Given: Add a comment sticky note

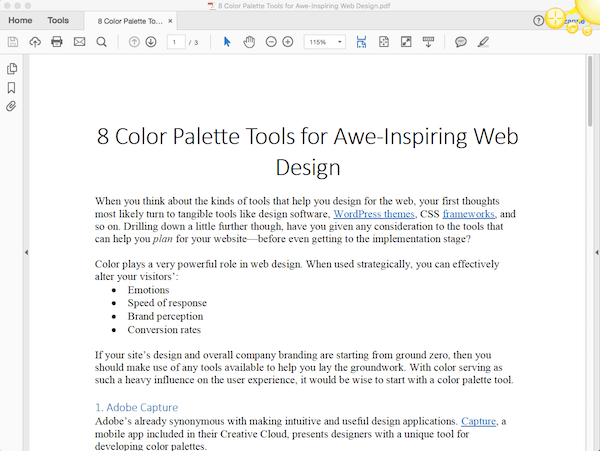Looking at the screenshot, I should [x=461, y=42].
